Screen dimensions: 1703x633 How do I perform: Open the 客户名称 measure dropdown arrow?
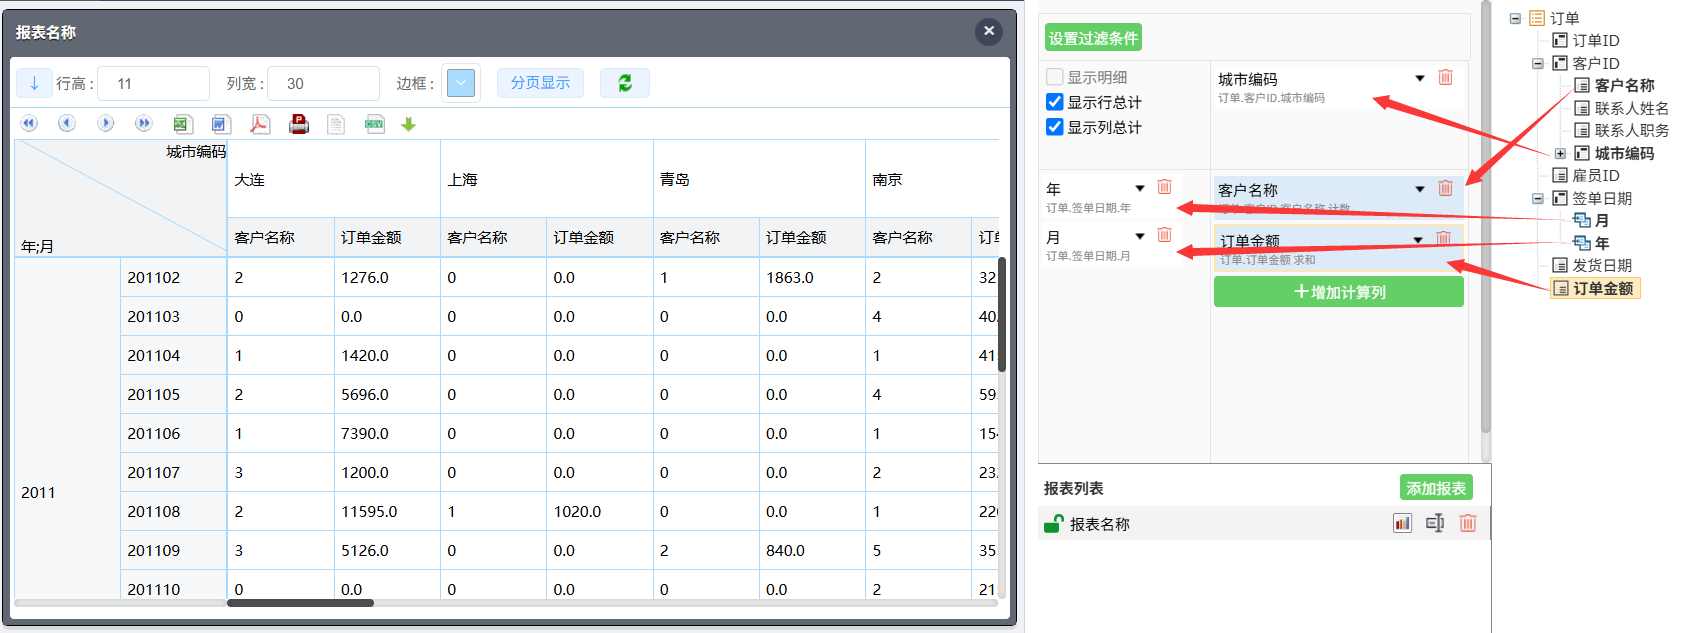pos(1420,189)
